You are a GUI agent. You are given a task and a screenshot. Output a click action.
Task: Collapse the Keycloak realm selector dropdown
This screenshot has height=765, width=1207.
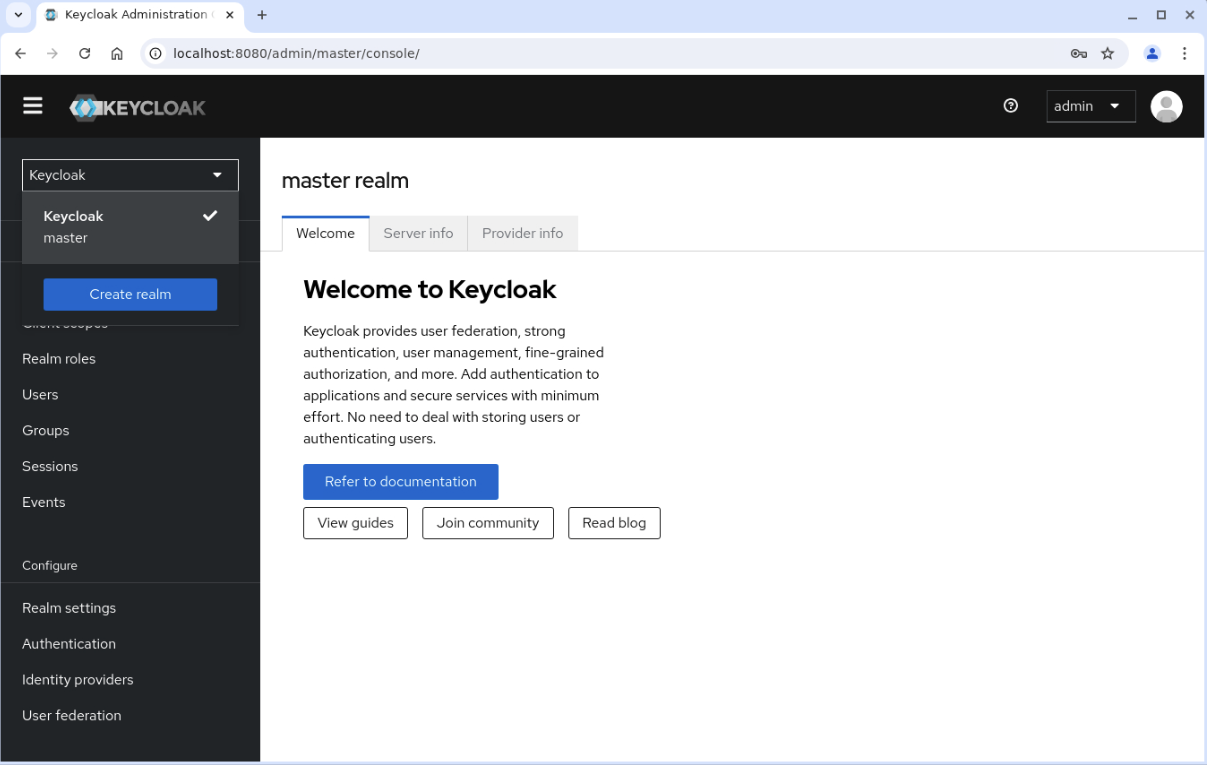tap(130, 175)
